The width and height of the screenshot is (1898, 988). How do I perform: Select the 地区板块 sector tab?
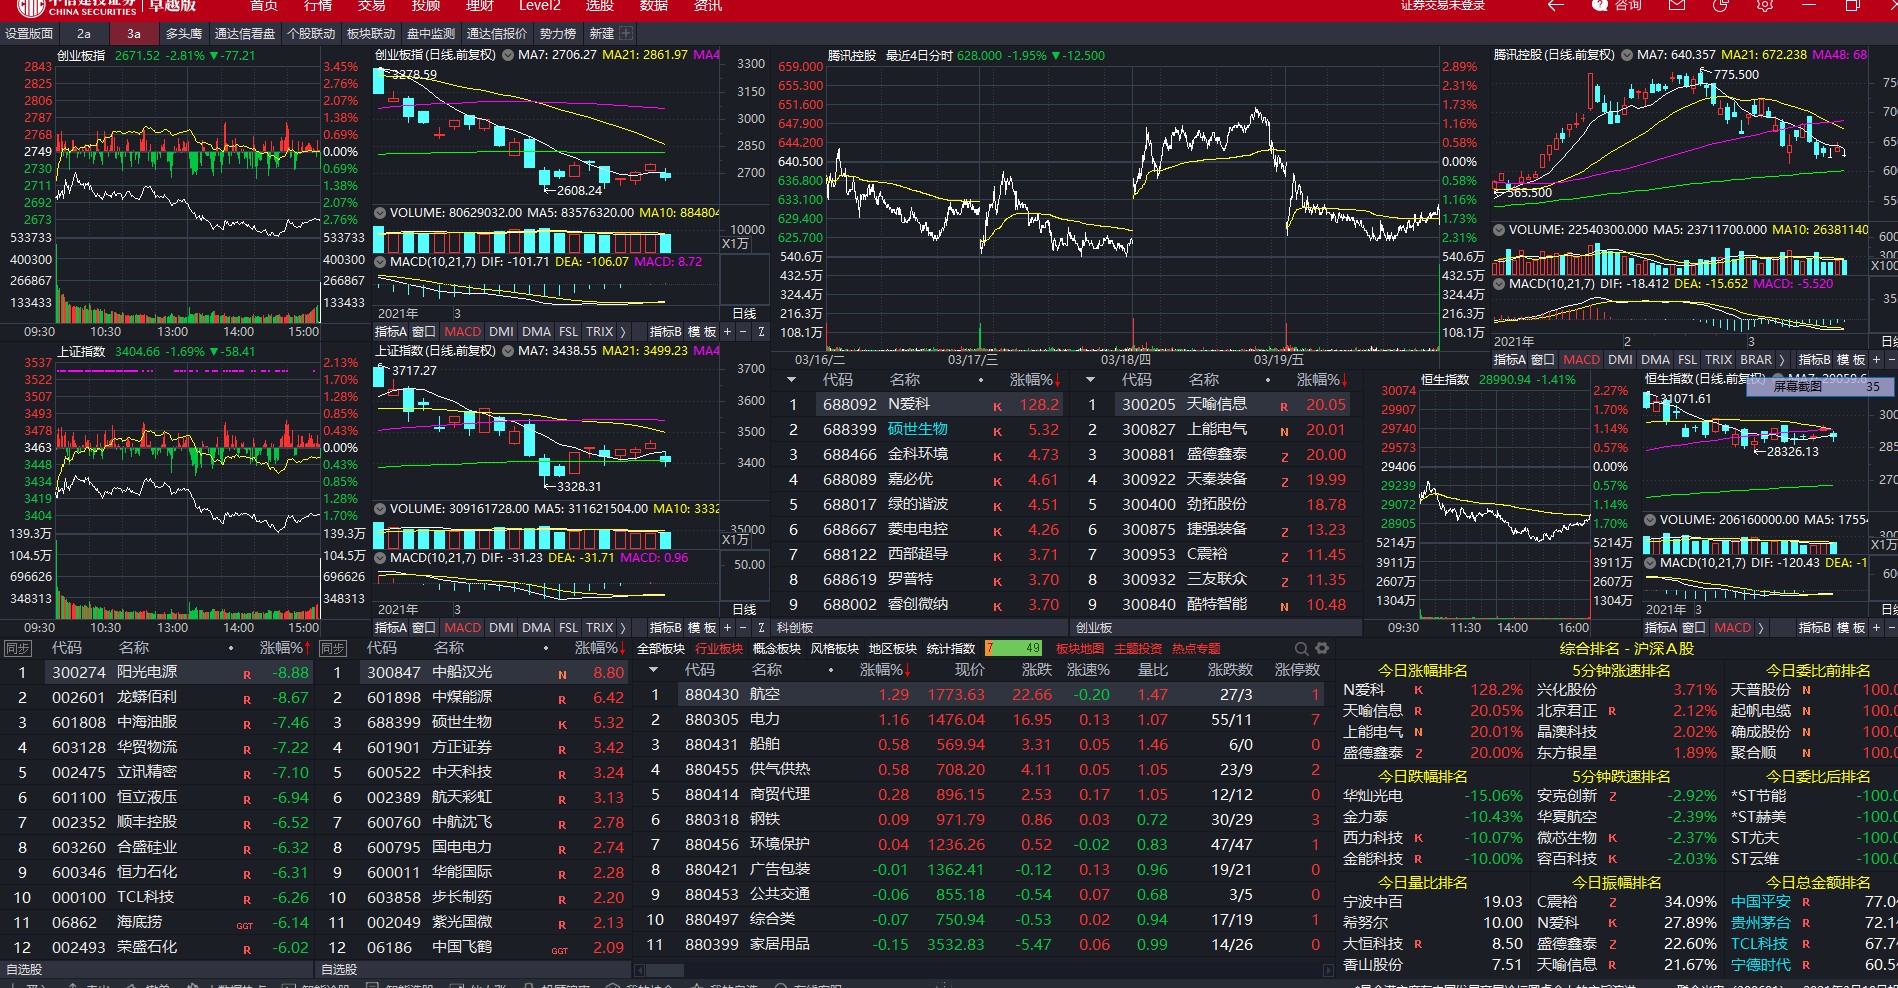click(893, 649)
